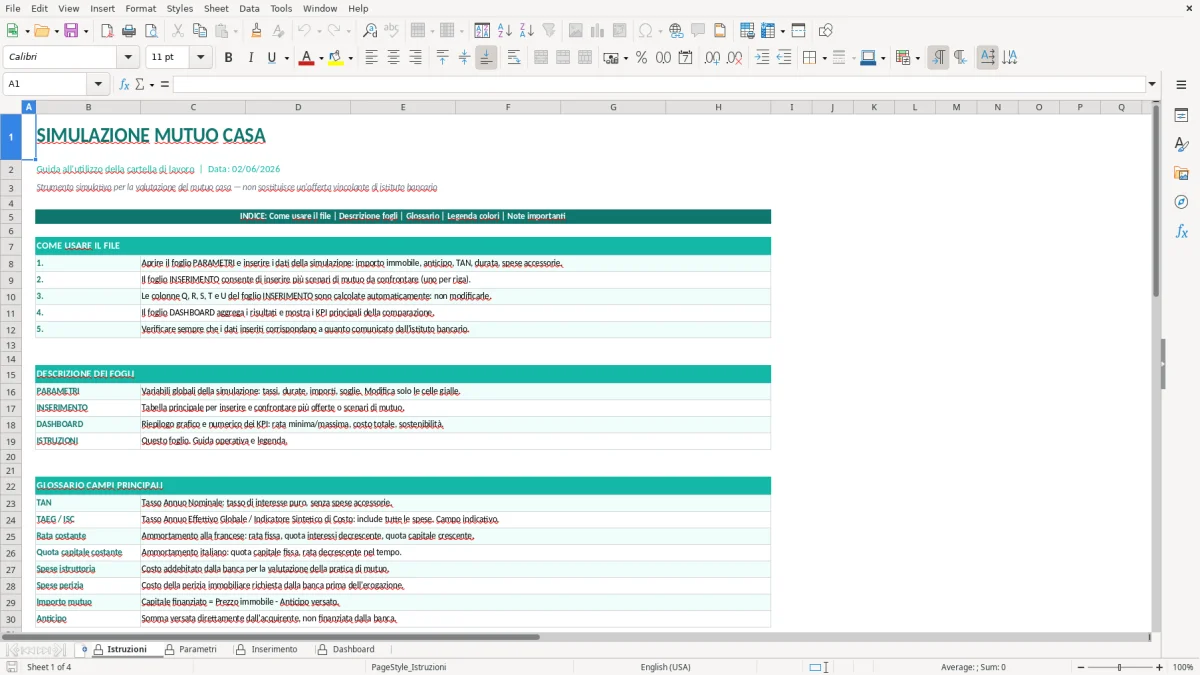
Task: Click the Save document icon
Action: point(71,31)
